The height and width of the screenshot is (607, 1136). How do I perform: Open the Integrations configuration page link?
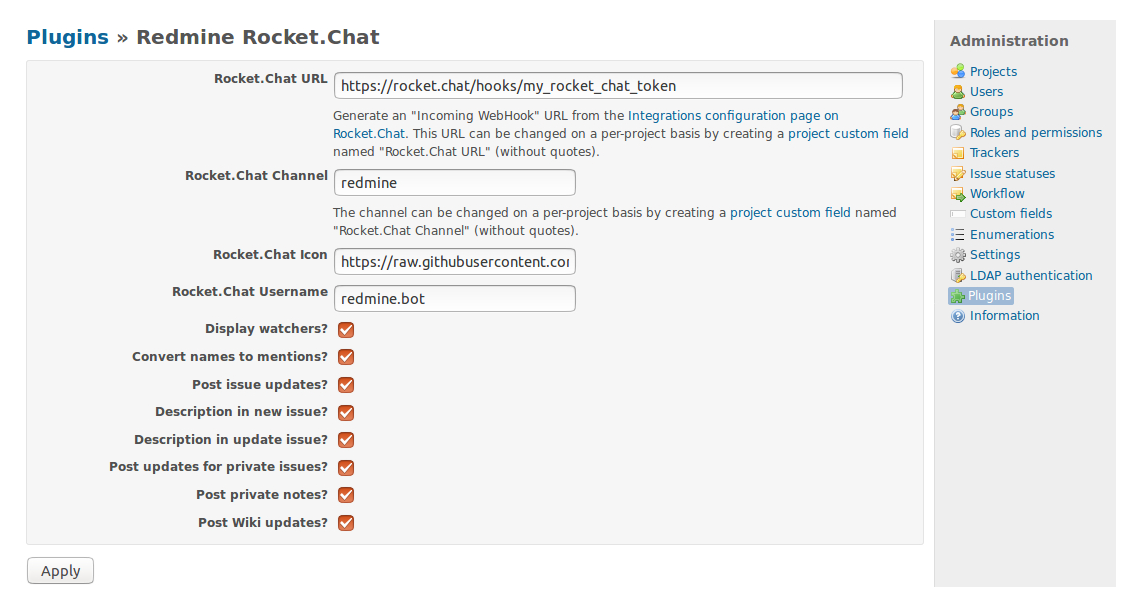[733, 116]
